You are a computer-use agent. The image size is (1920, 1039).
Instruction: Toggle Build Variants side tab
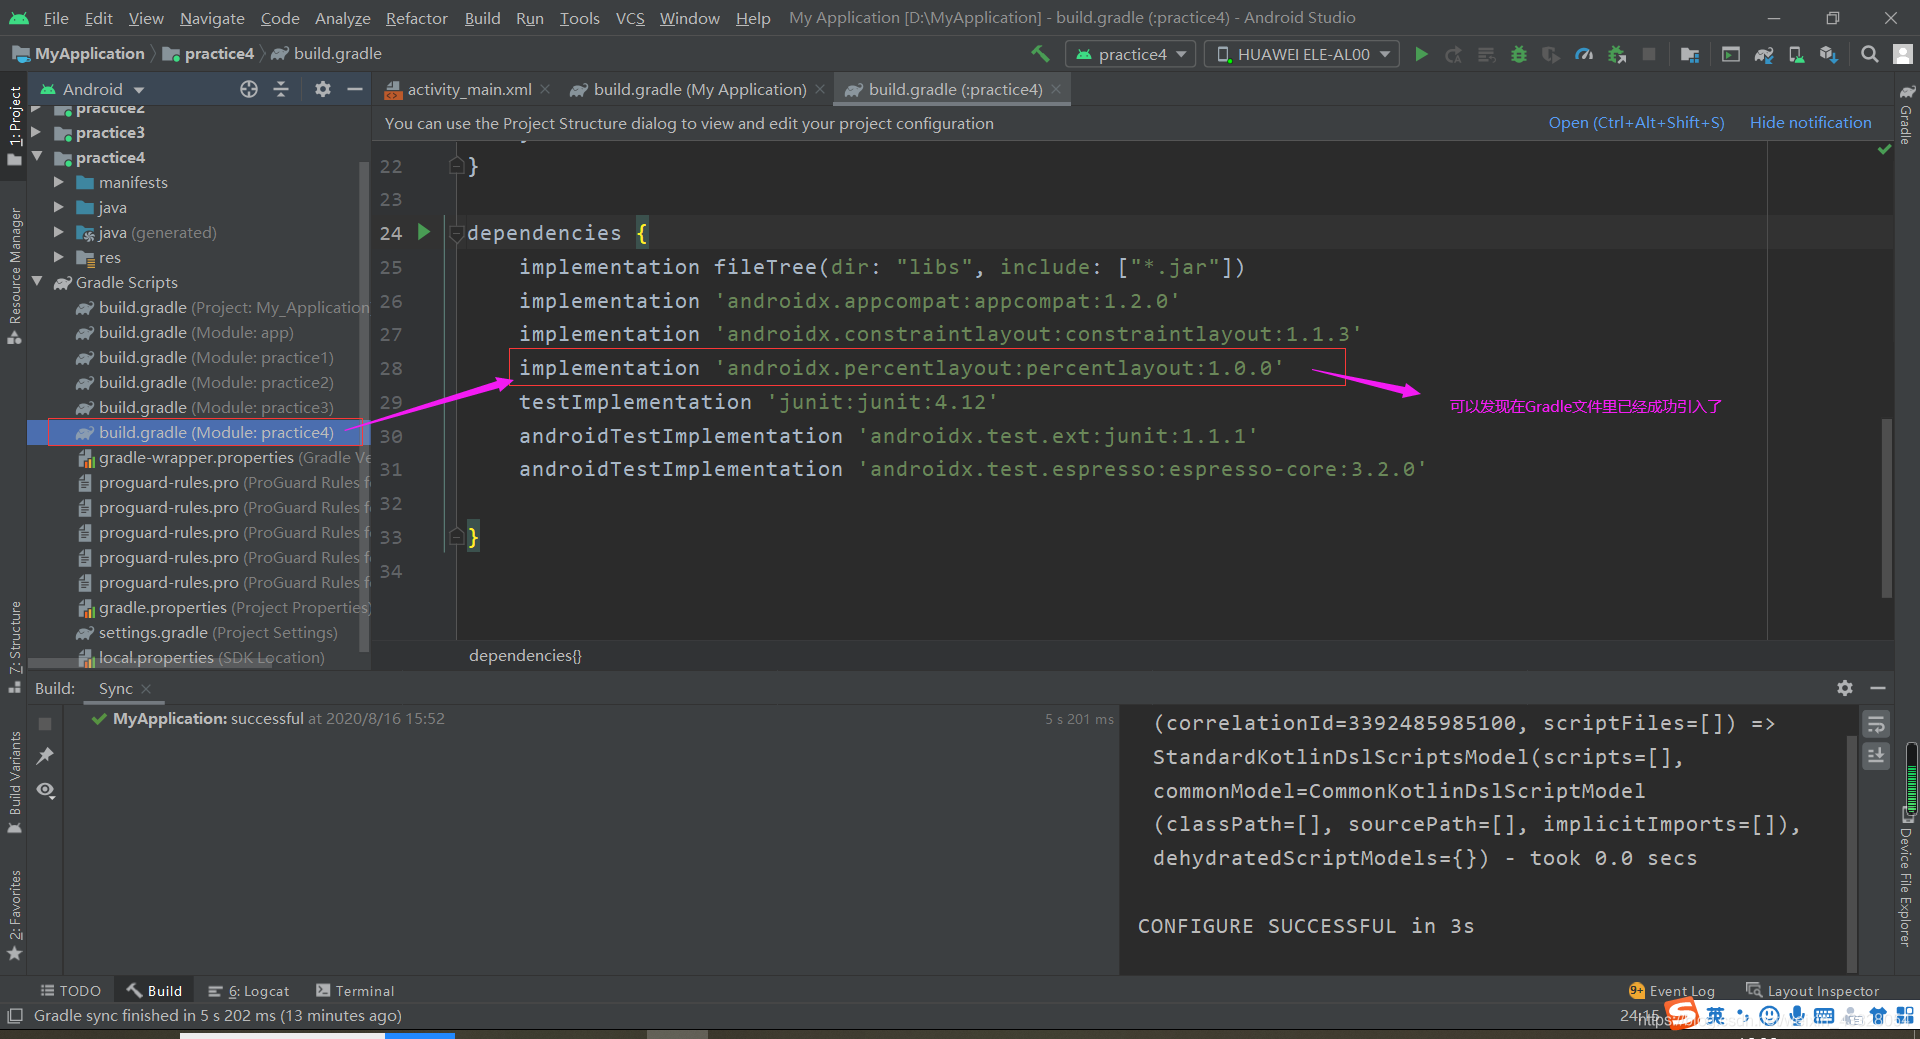pyautogui.click(x=14, y=782)
